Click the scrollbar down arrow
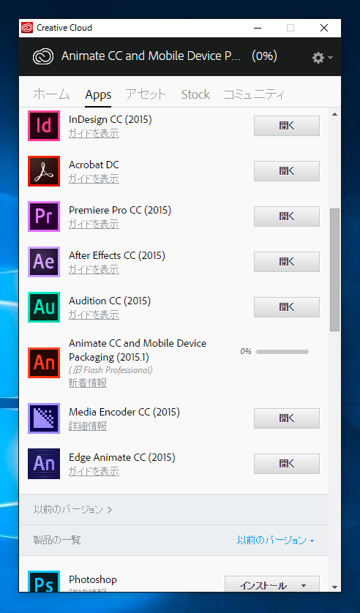 (335, 587)
